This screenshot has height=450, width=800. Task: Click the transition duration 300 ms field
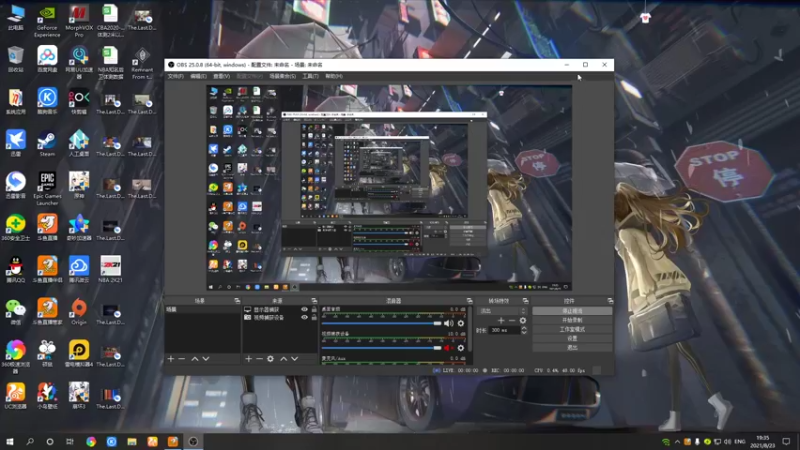(x=504, y=330)
